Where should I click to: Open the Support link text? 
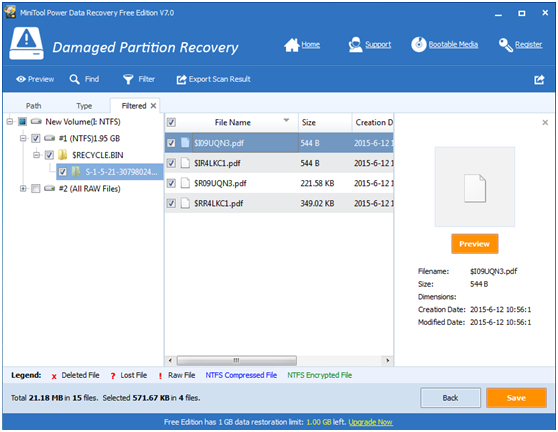pos(378,44)
